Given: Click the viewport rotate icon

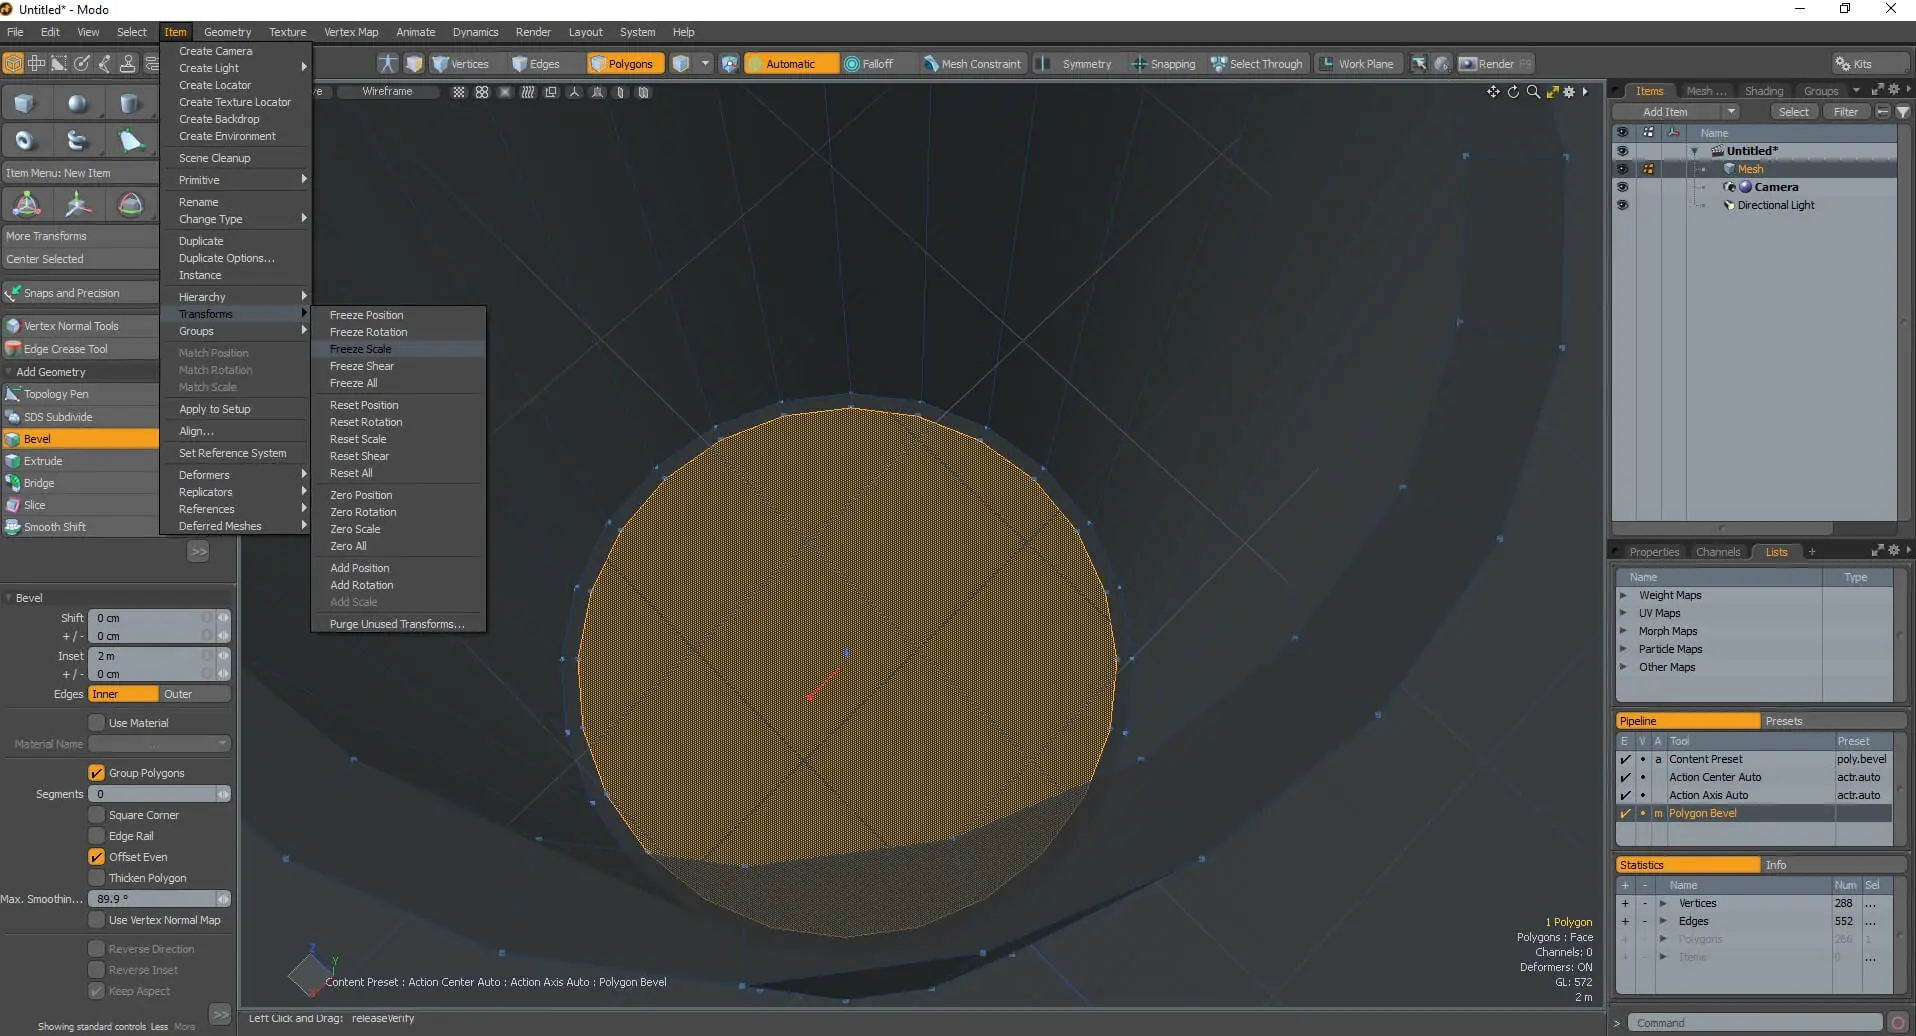Looking at the screenshot, I should coord(1513,92).
